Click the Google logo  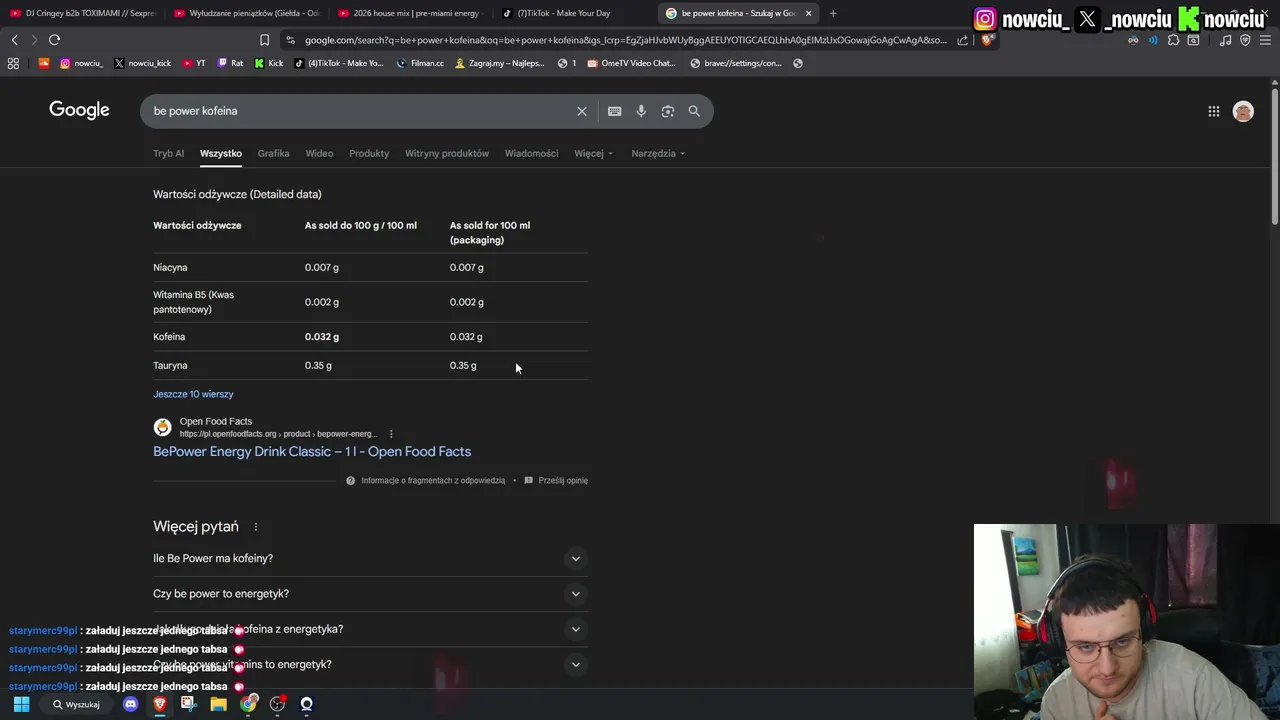pos(79,110)
